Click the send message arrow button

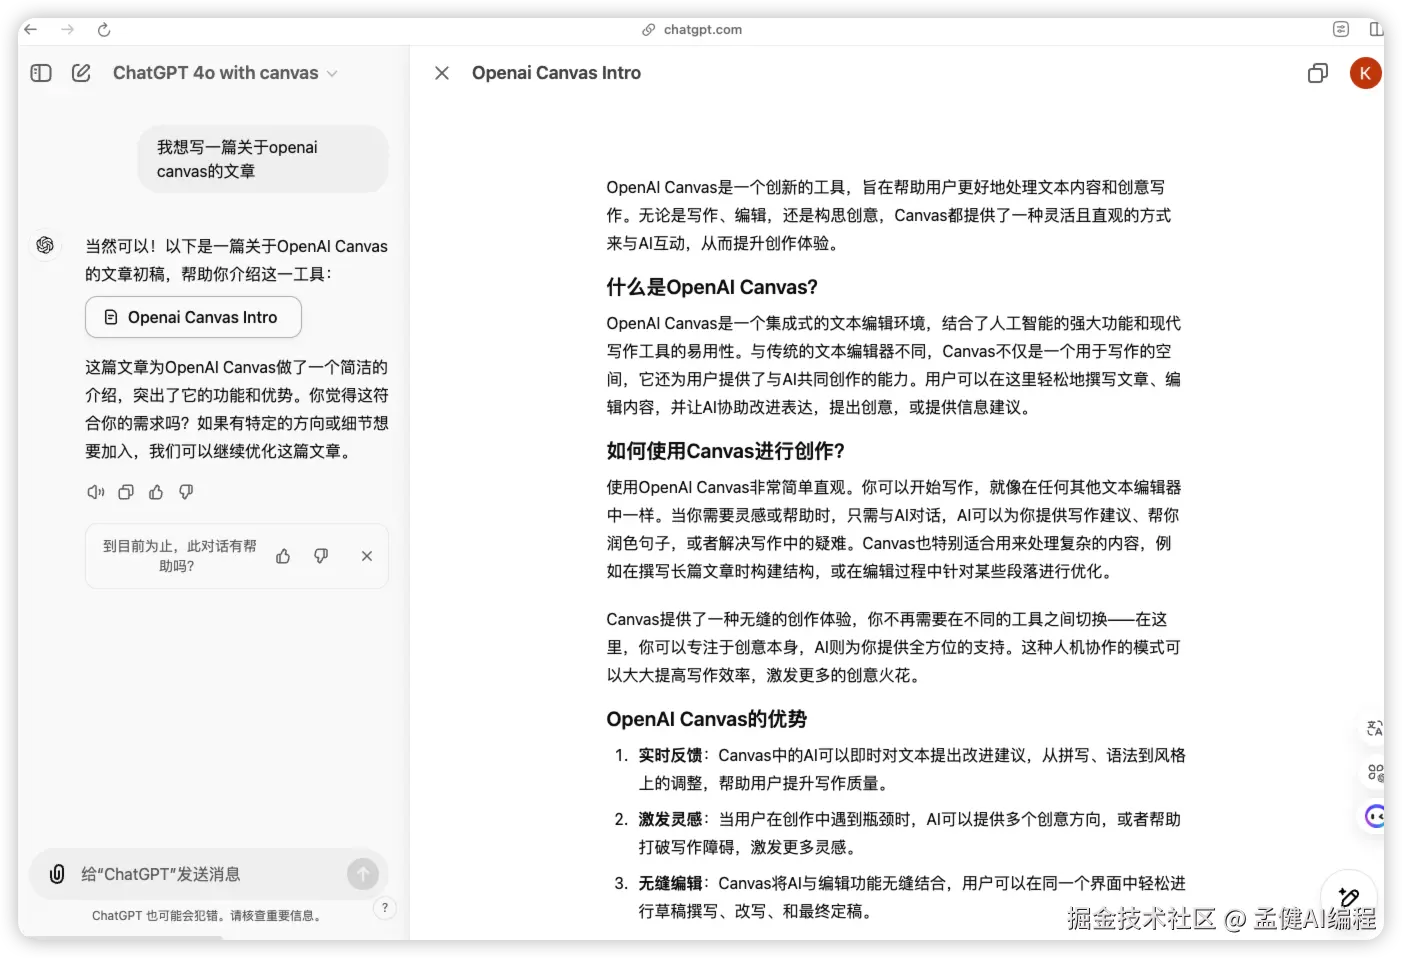tap(363, 874)
